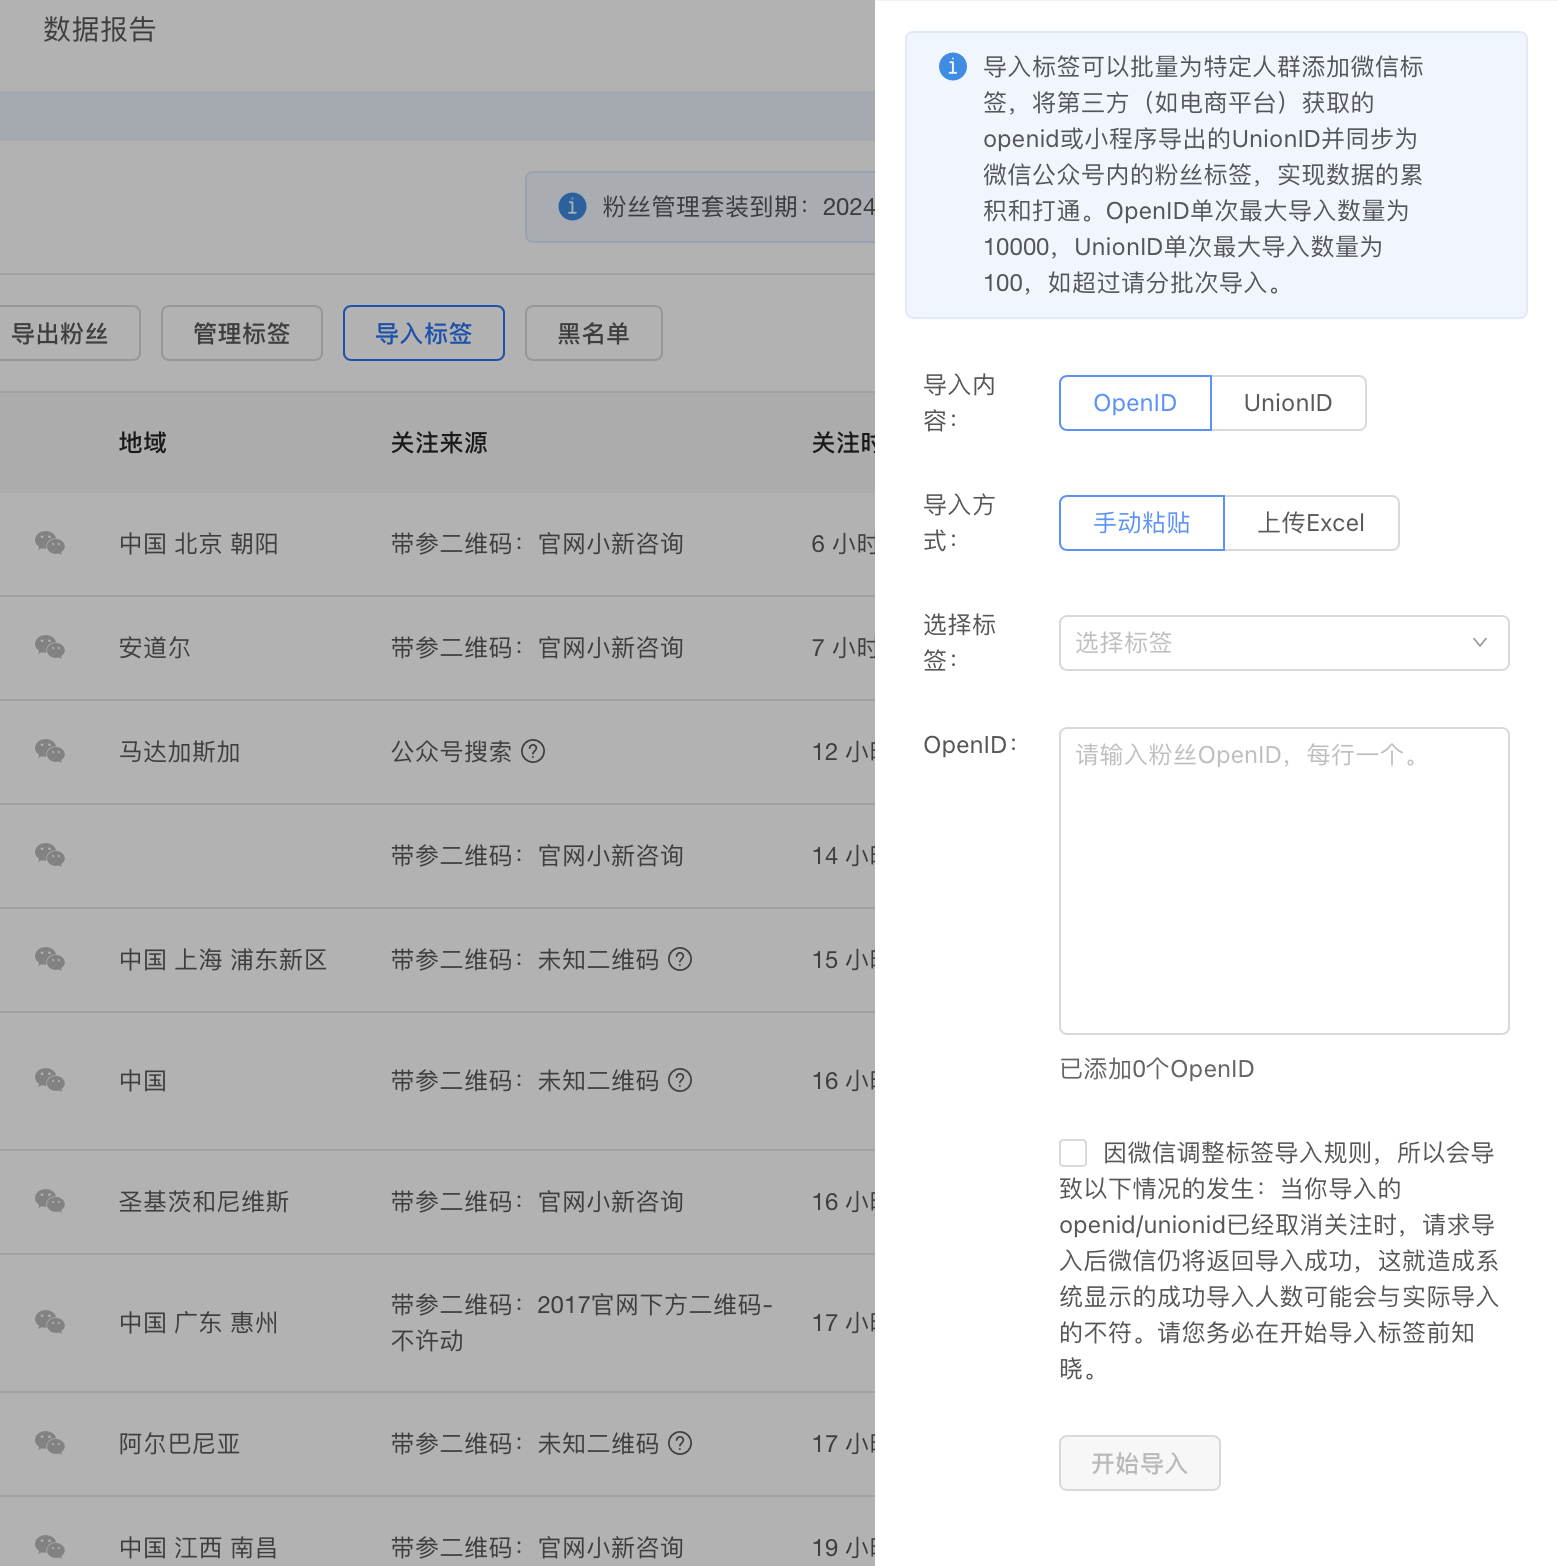Viewport: 1558px width, 1566px height.
Task: Click WeChat icon in 中国 江西 南昌 row
Action: coord(50,1547)
